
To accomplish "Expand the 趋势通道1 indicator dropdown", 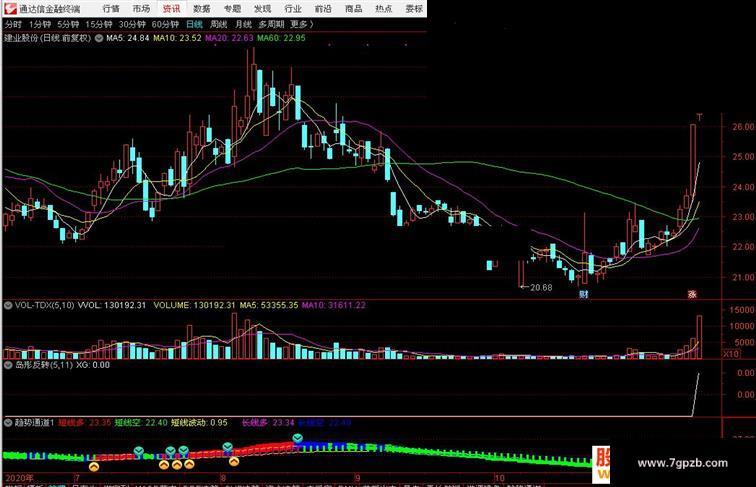I will click(8, 423).
